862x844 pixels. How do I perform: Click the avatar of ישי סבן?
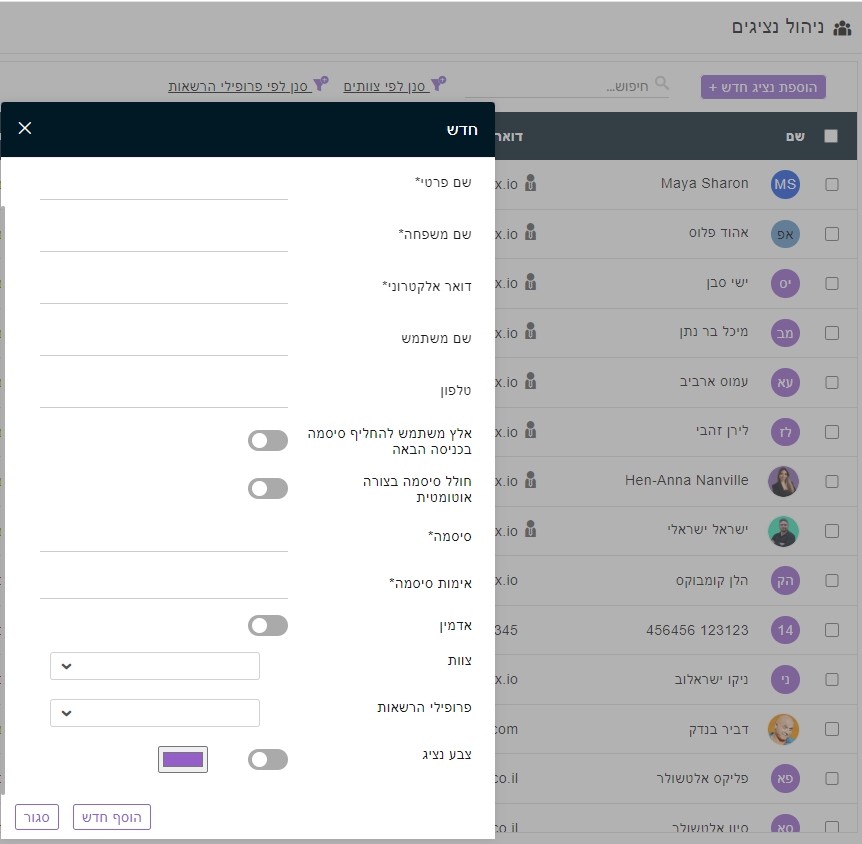(784, 283)
